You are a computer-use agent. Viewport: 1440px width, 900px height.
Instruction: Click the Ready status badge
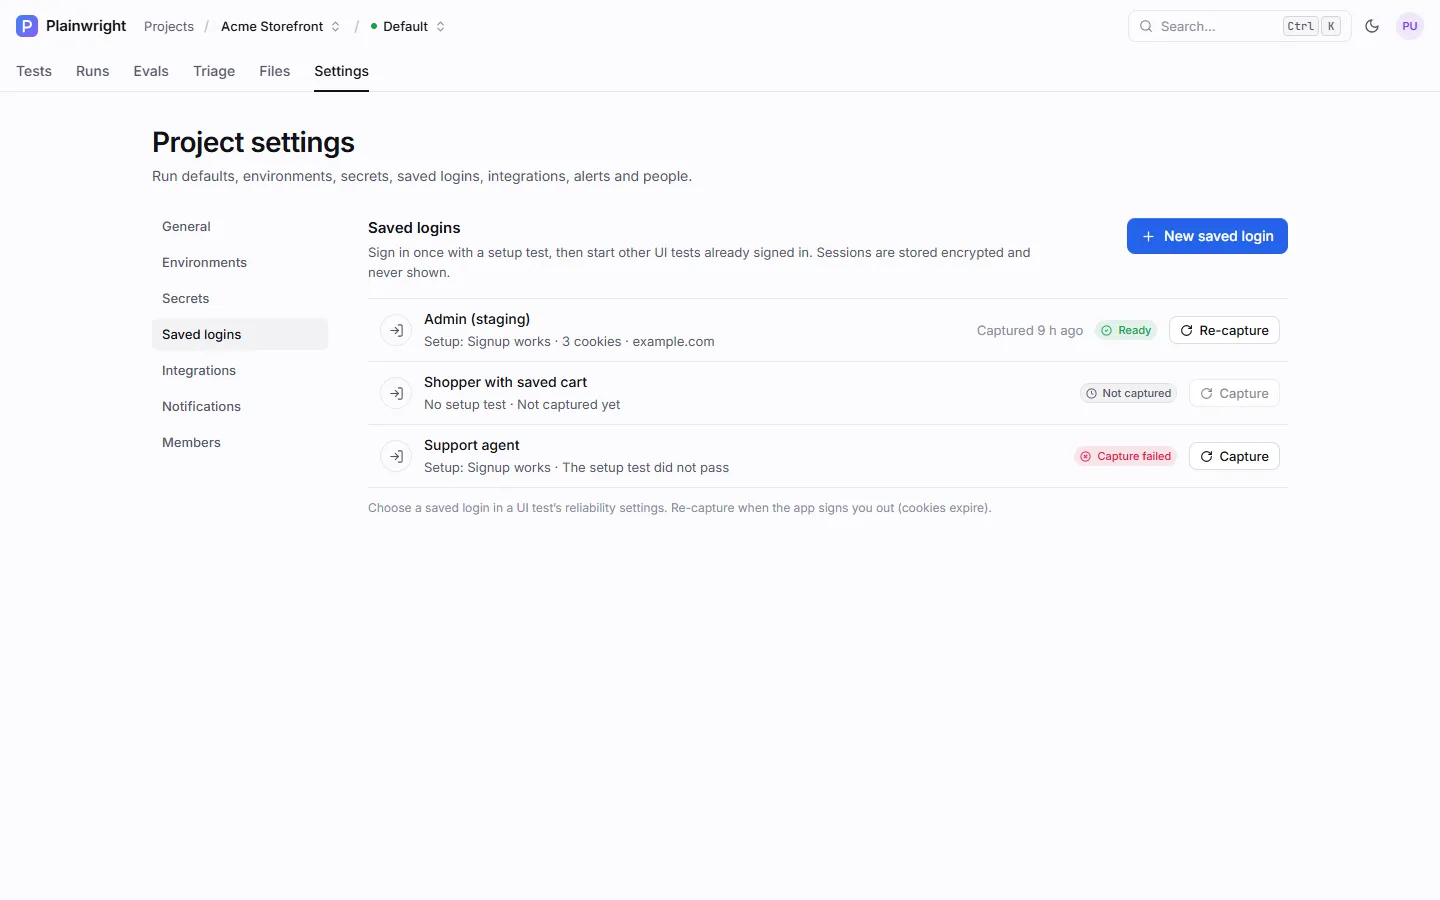tap(1126, 330)
